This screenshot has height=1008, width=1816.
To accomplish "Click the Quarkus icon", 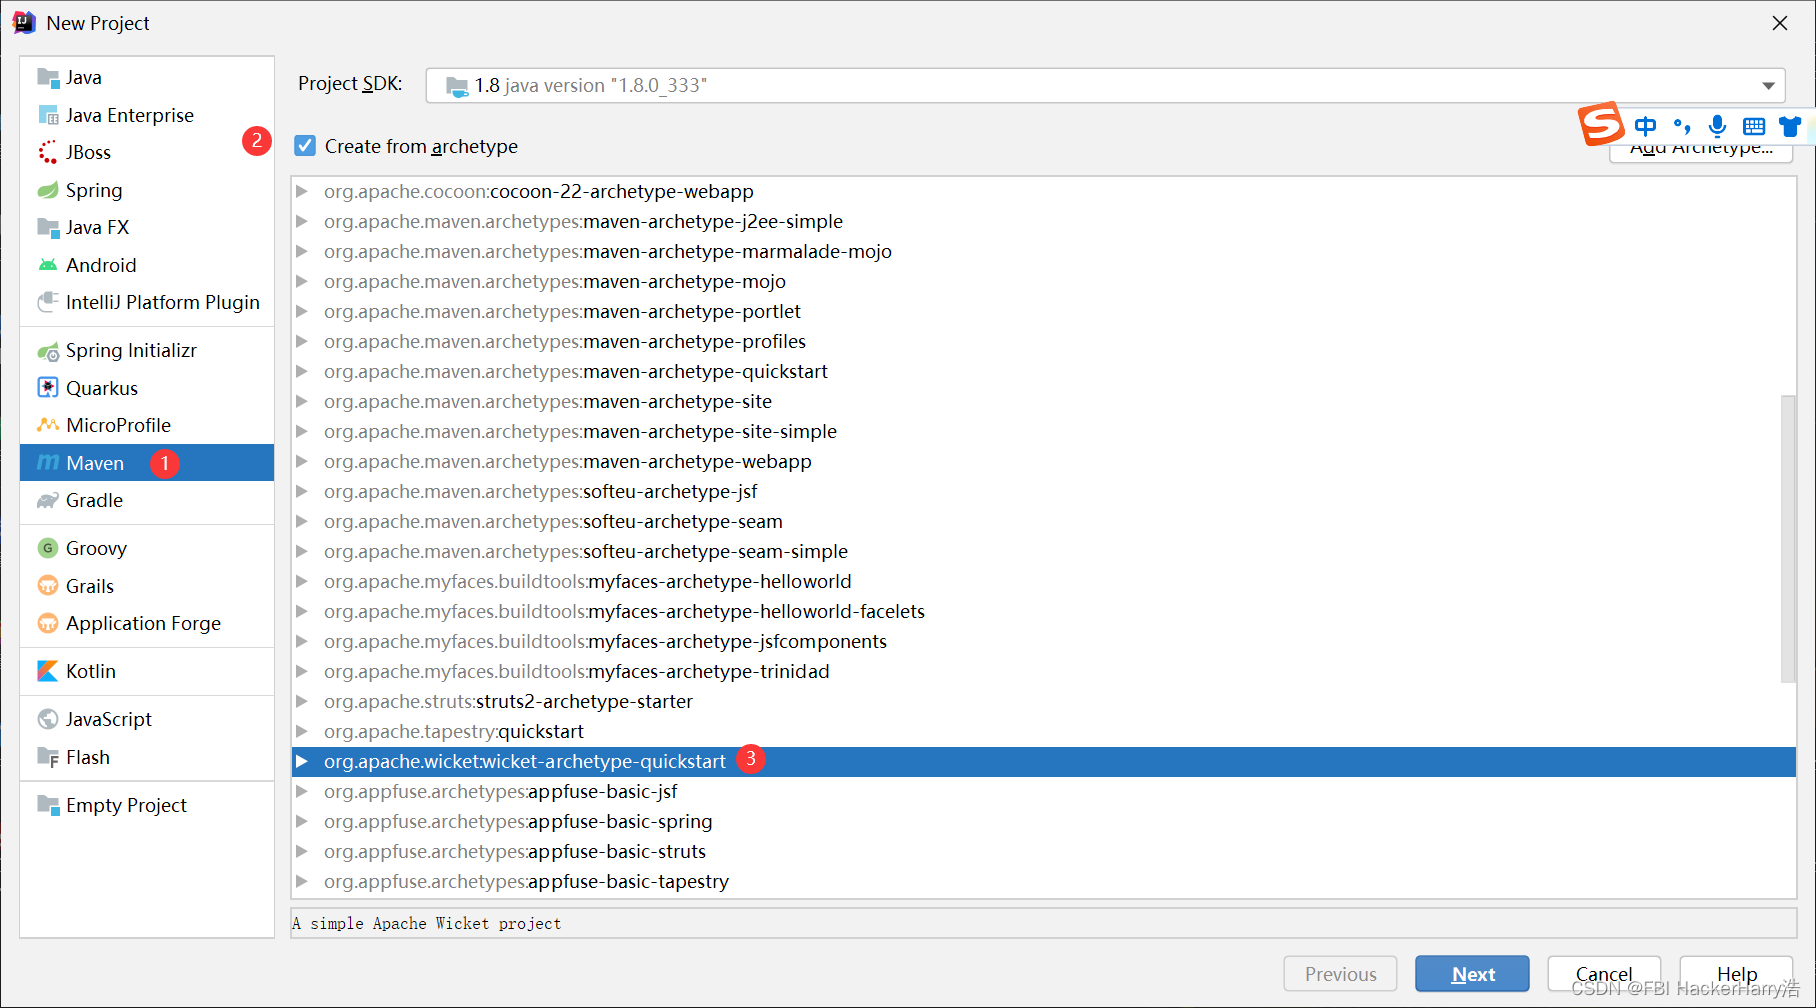I will [x=48, y=388].
